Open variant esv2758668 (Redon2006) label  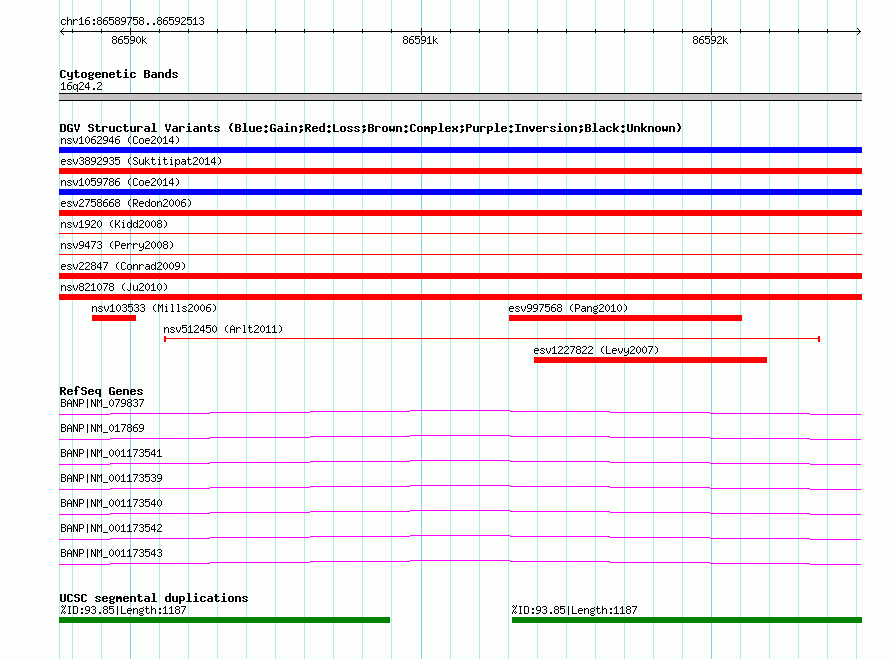coord(126,203)
